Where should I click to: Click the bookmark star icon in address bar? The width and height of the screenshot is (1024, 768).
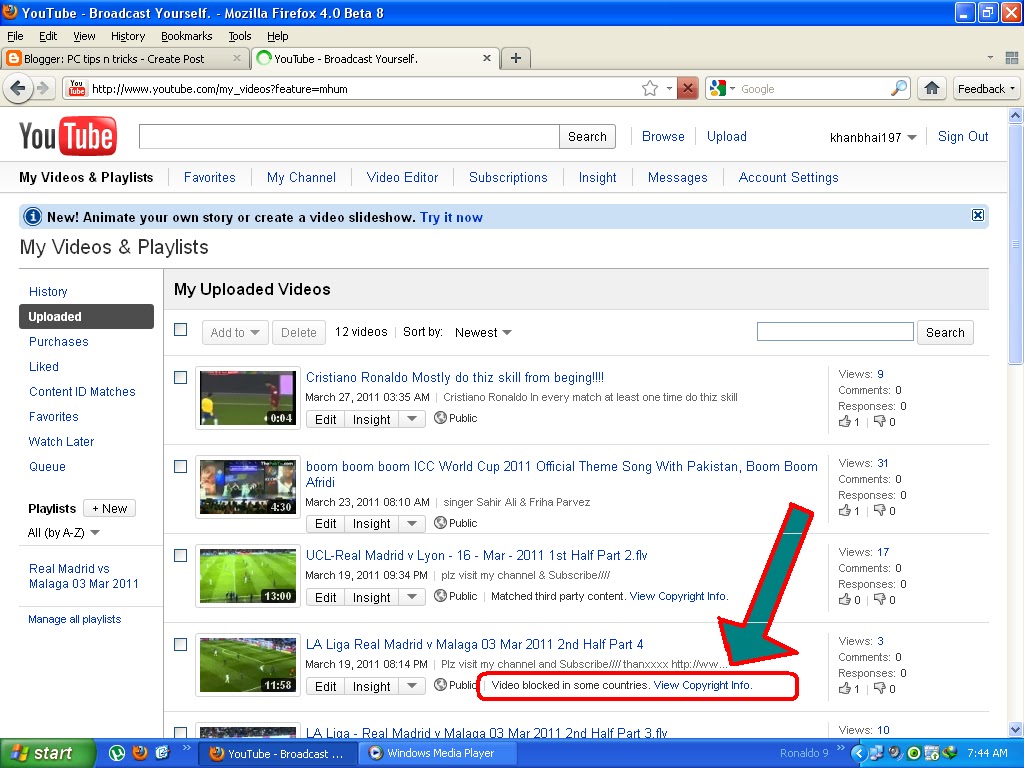[649, 88]
